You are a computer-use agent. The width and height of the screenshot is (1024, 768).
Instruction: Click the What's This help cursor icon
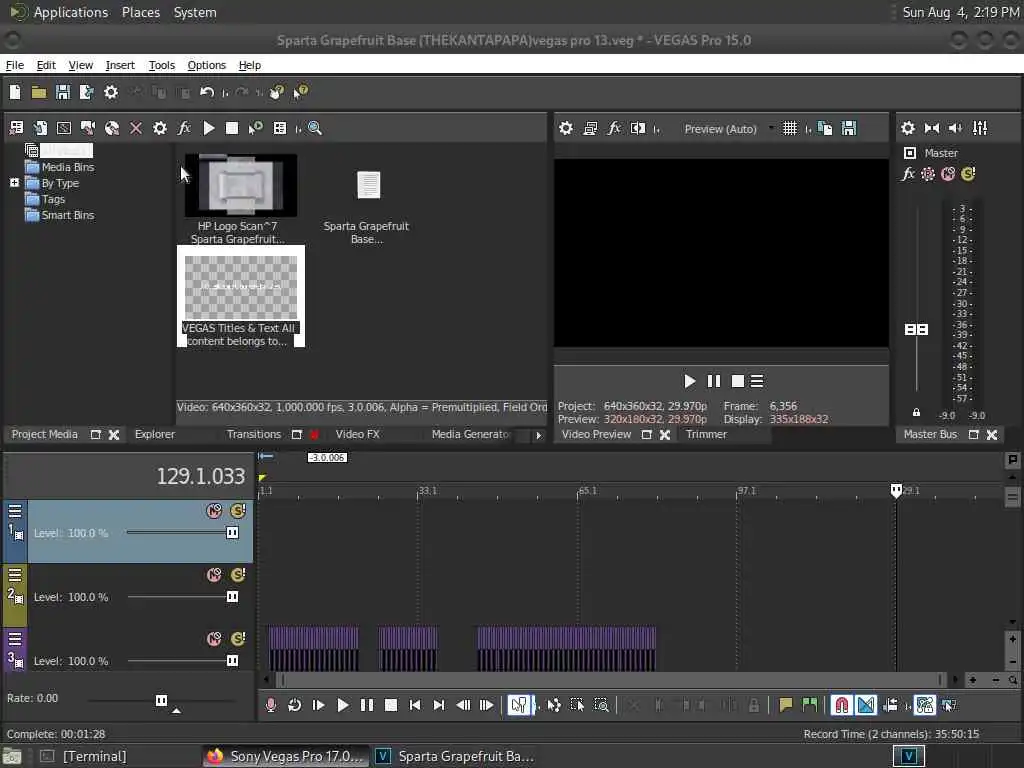click(300, 92)
